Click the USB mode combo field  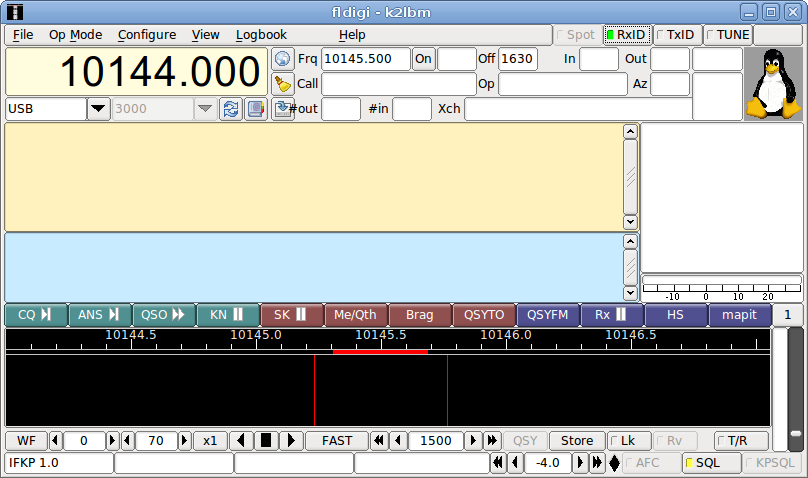pyautogui.click(x=46, y=109)
